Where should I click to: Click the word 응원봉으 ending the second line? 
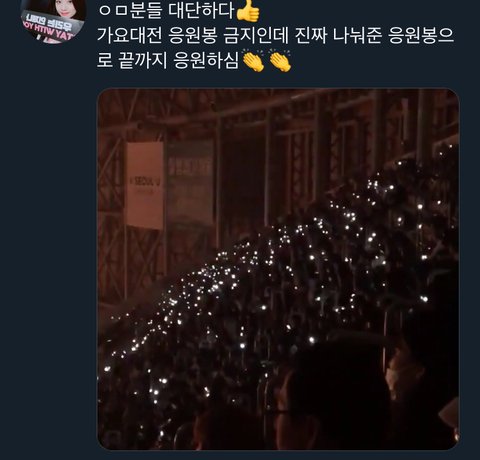pyautogui.click(x=421, y=36)
